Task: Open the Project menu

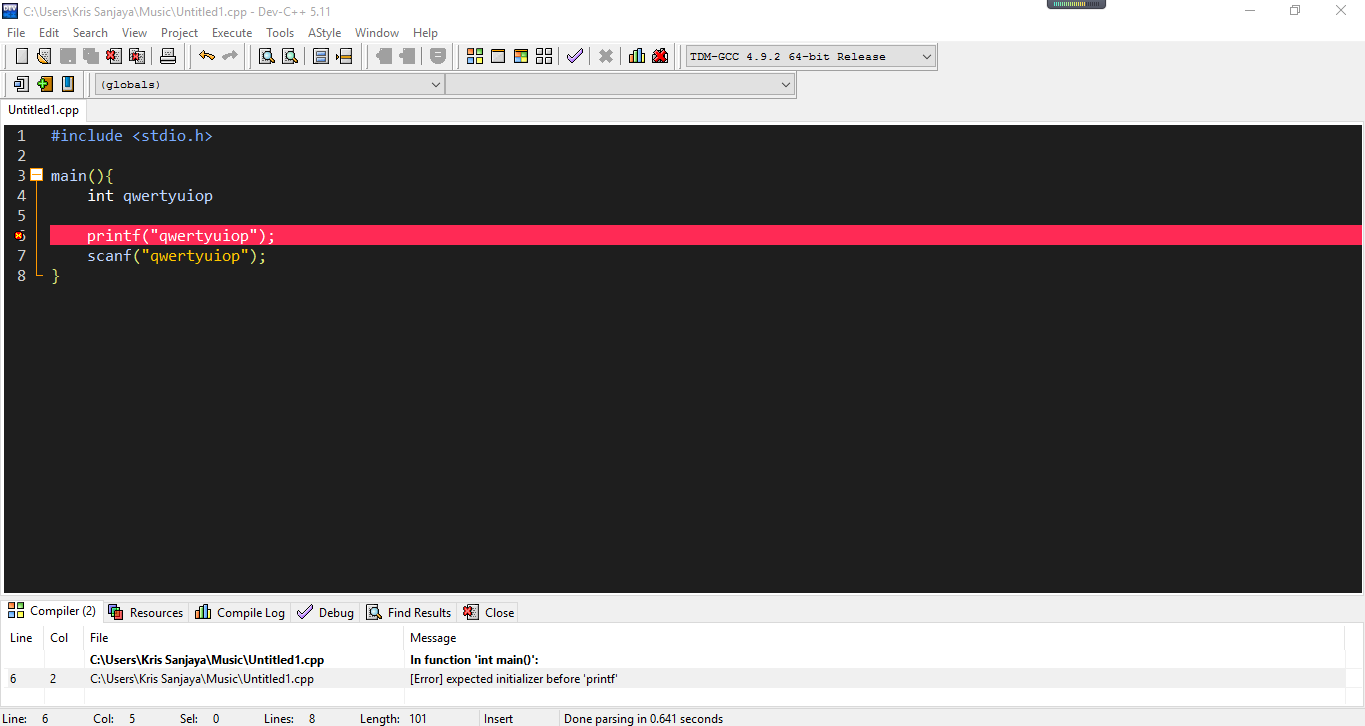Action: point(180,33)
